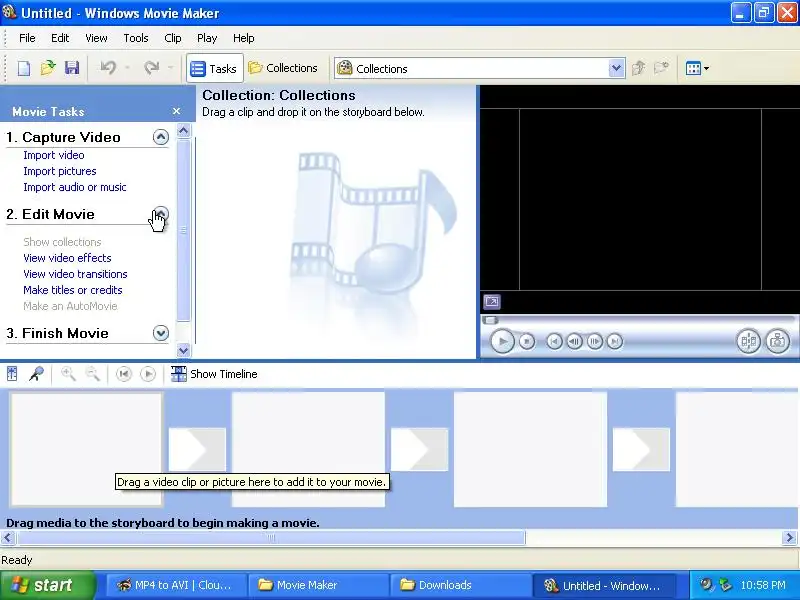Click the Play Storyboard icon
Screen dimensions: 800x600
(x=148, y=374)
